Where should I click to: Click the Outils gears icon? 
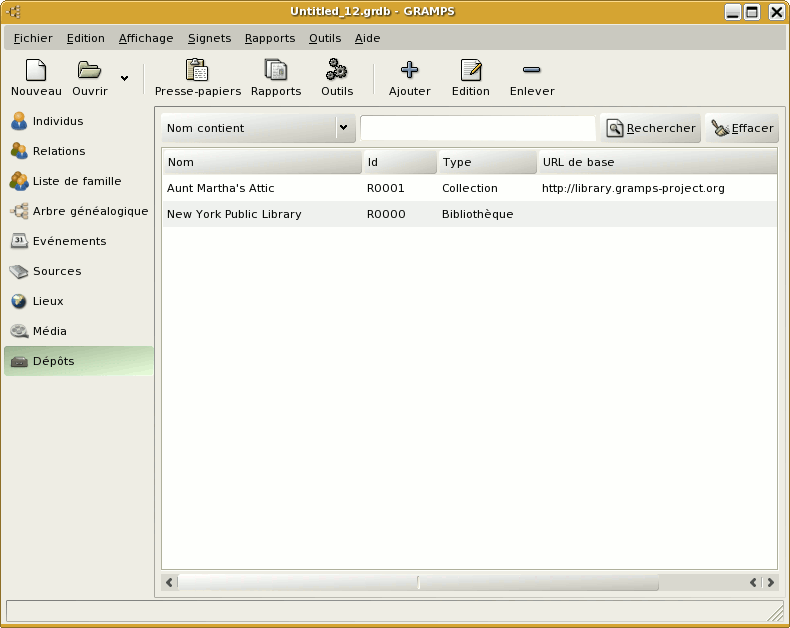(337, 71)
